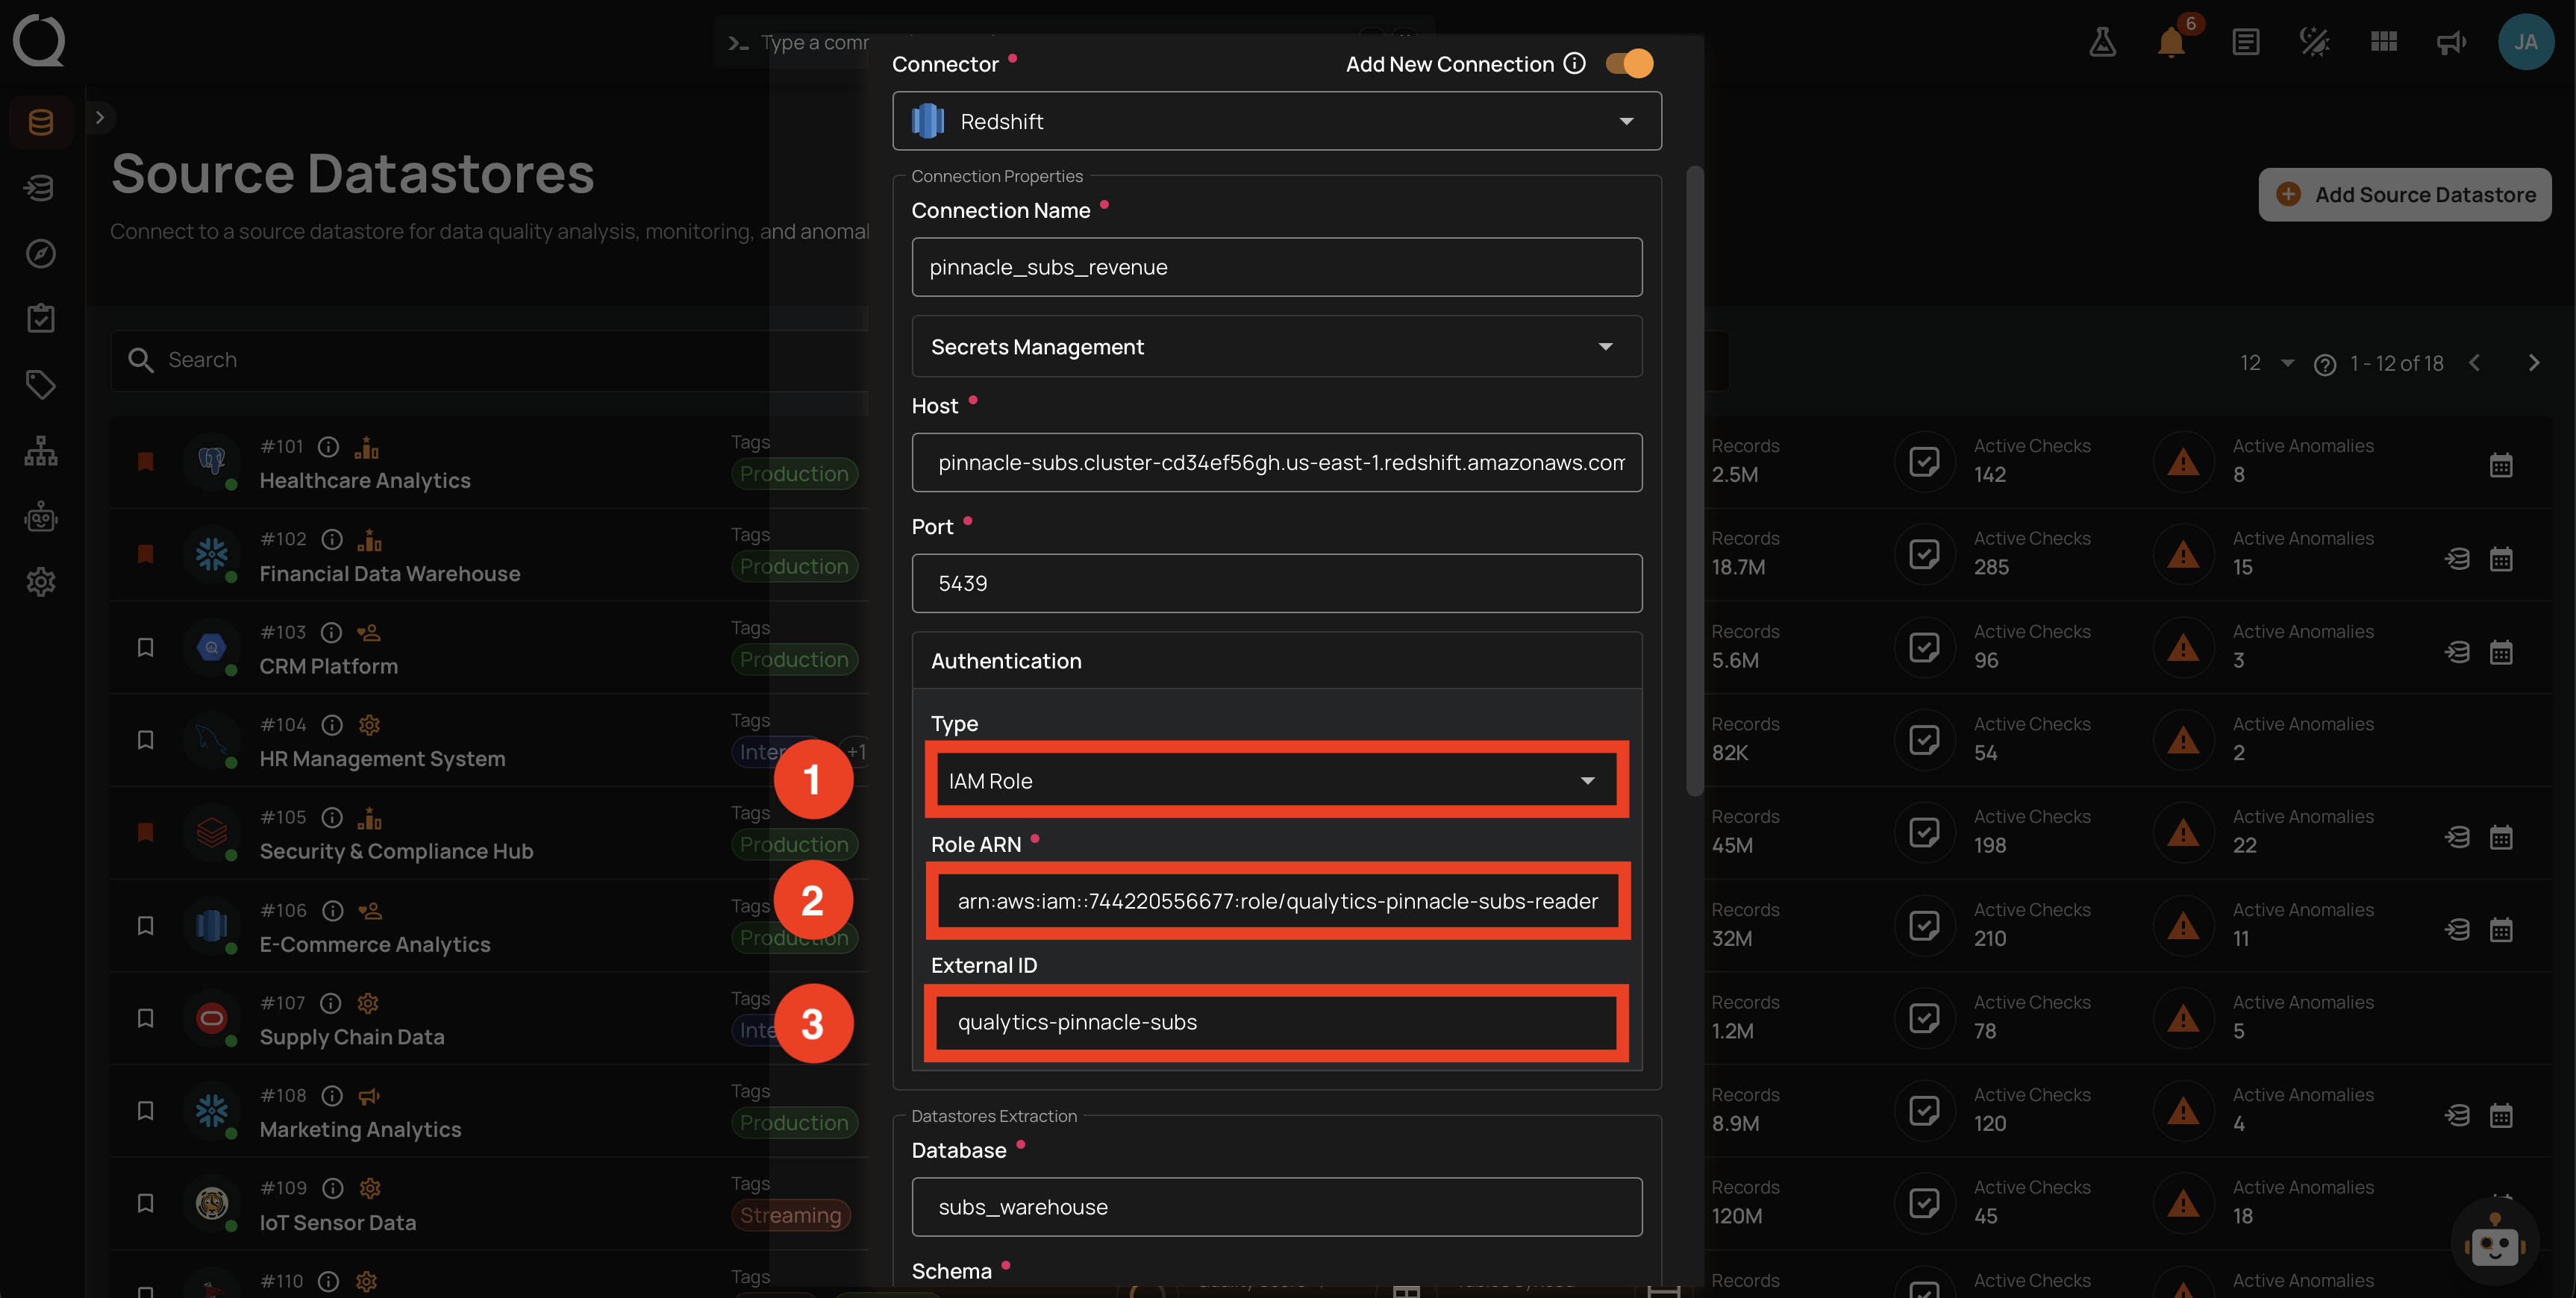
Task: Open the lab flask icon in header
Action: click(x=2102, y=42)
